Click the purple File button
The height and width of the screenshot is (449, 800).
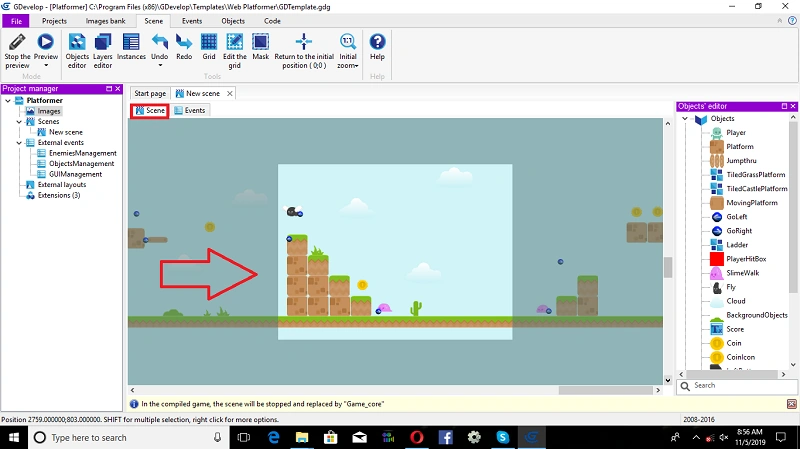16,21
